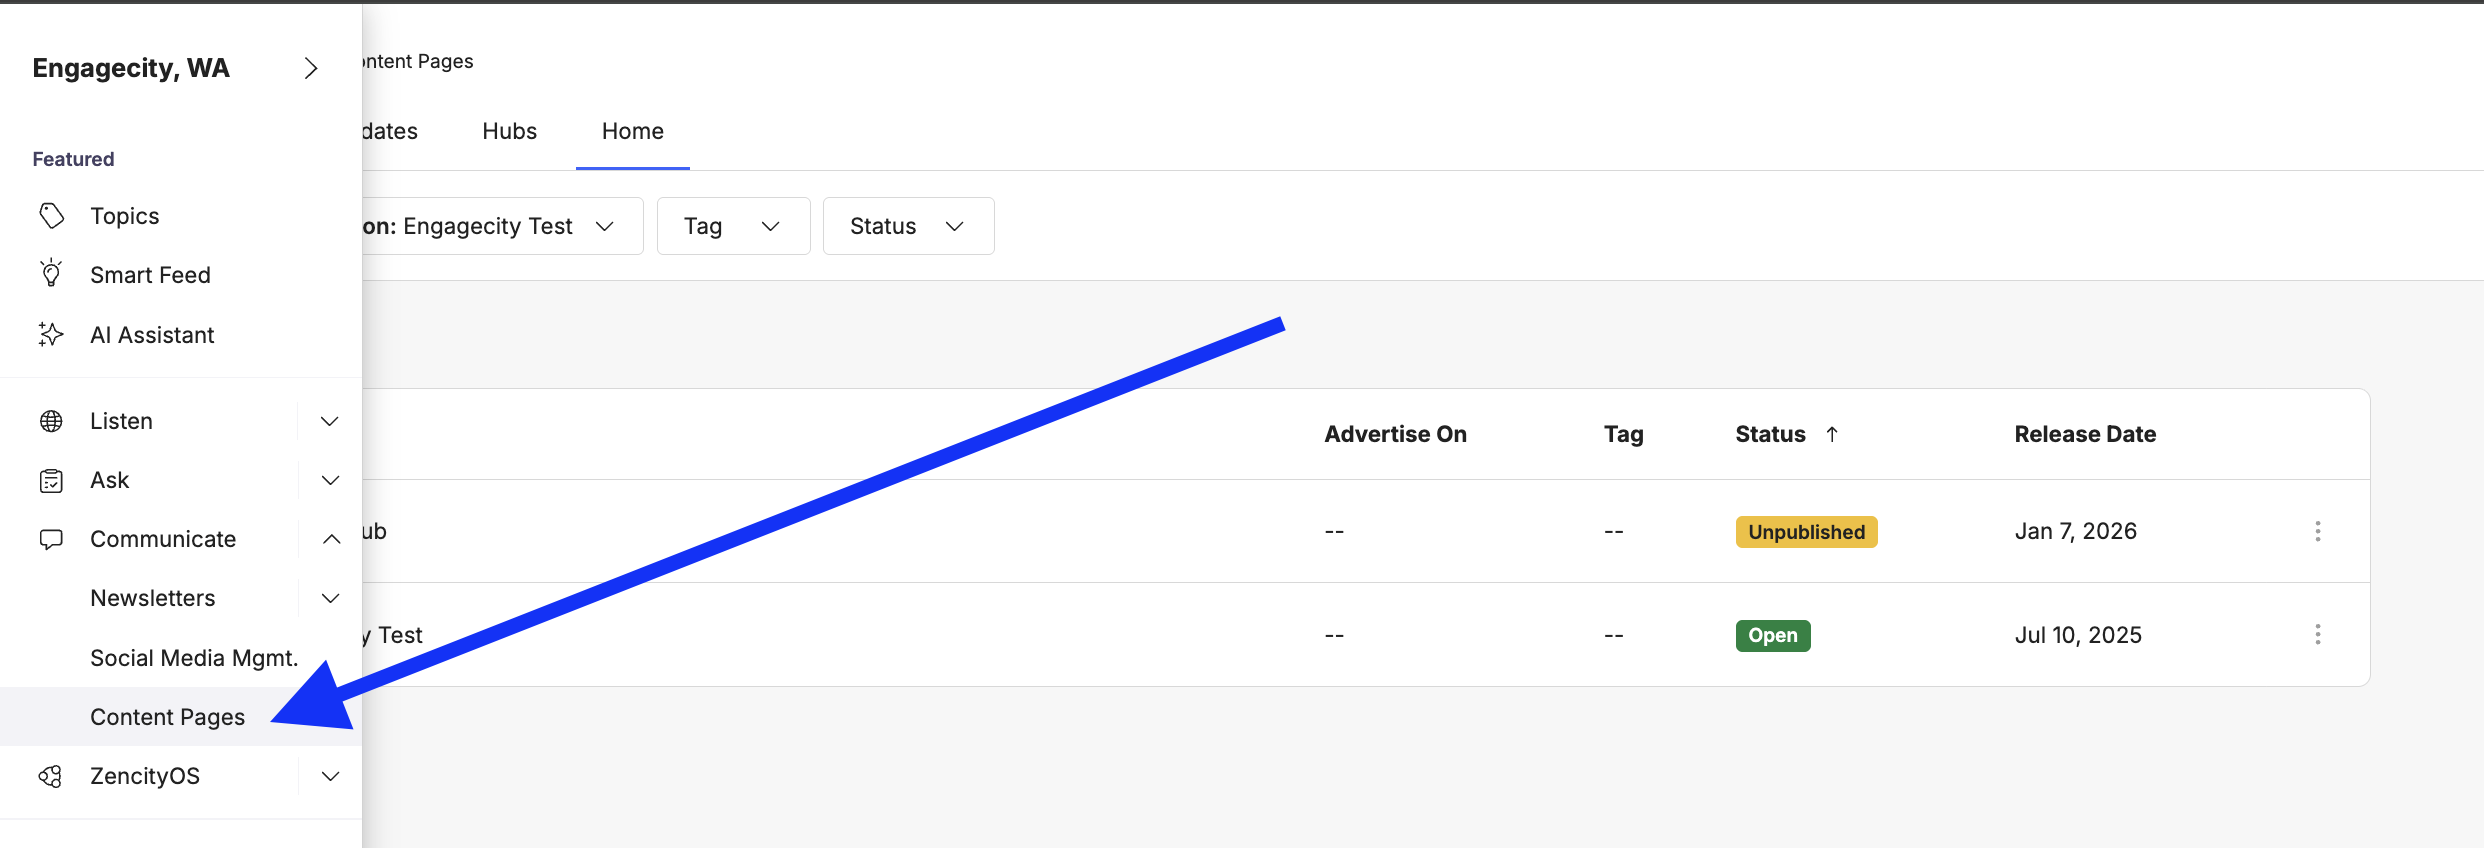Select the Home tab
The height and width of the screenshot is (848, 2484).
tap(632, 131)
